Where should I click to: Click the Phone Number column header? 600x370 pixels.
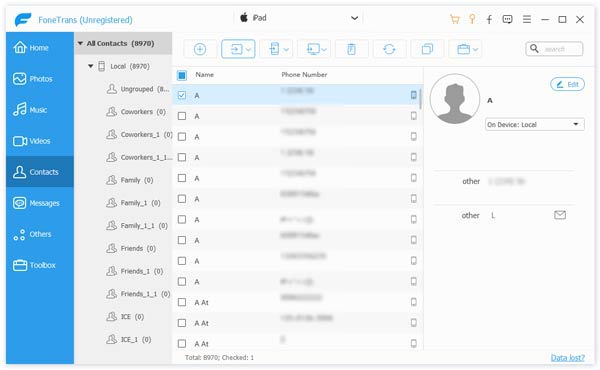pos(304,75)
